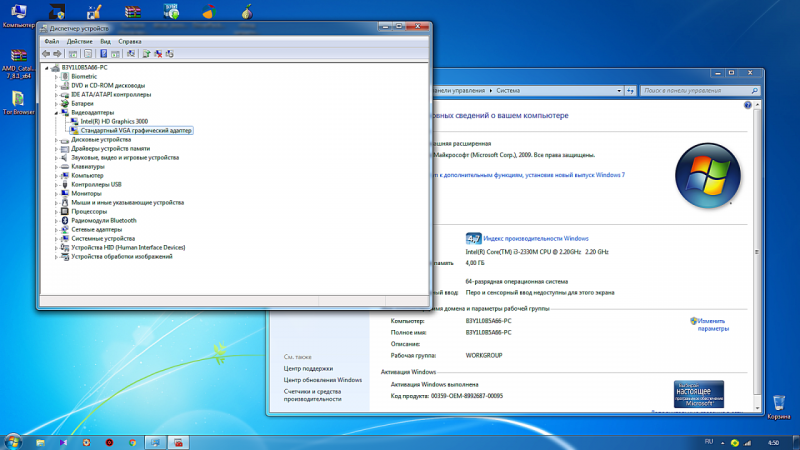The height and width of the screenshot is (450, 800).
Task: Click the refresh button beside the address bar
Action: [x=630, y=91]
